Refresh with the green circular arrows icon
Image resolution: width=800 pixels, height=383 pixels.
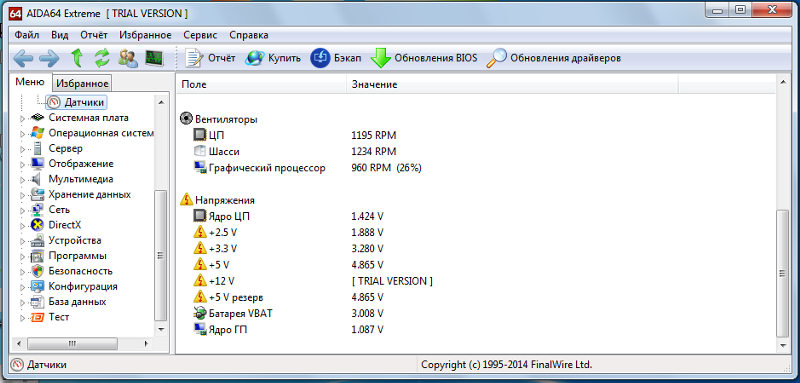pyautogui.click(x=102, y=58)
